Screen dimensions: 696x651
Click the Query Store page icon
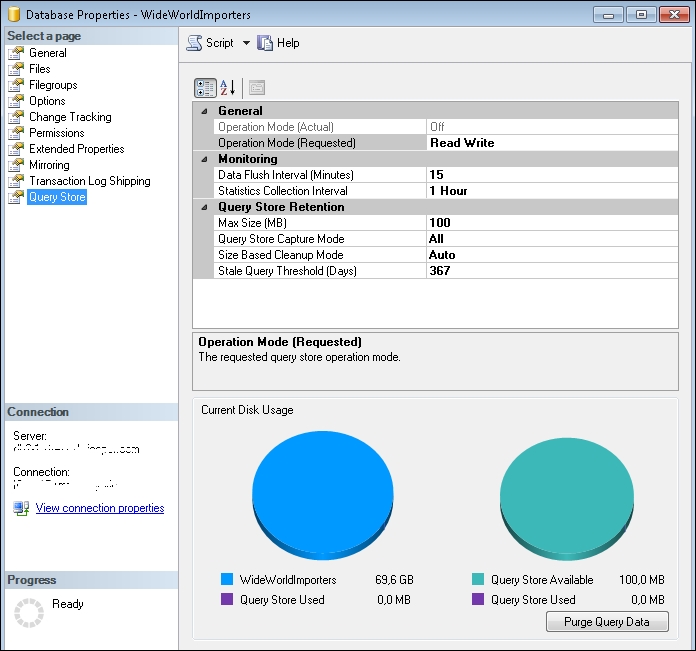(x=16, y=197)
